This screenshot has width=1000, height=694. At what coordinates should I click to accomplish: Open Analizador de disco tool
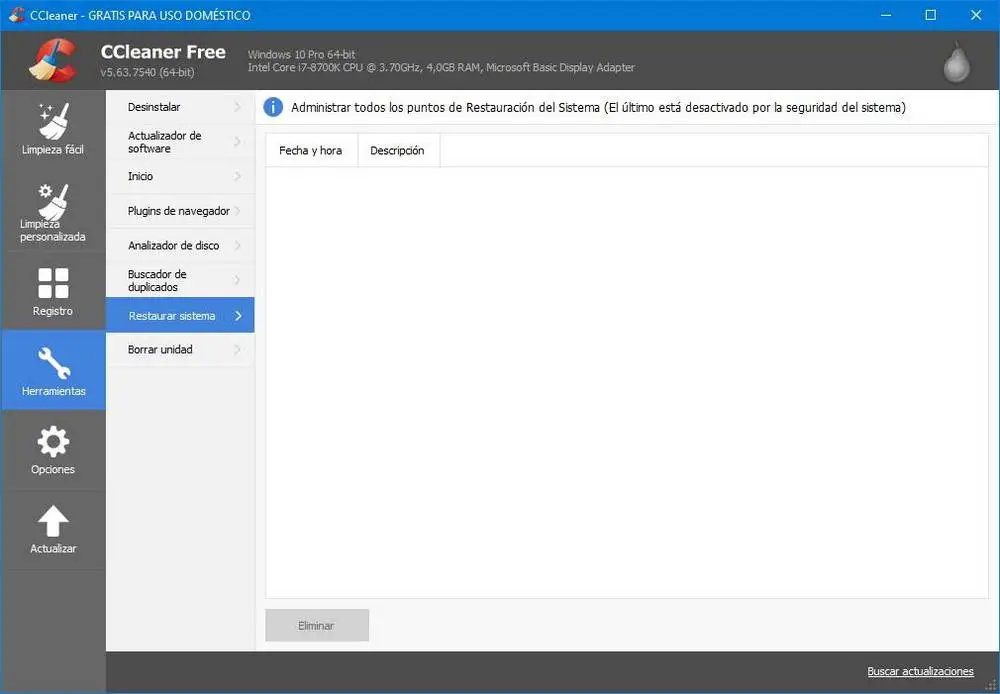tap(180, 246)
